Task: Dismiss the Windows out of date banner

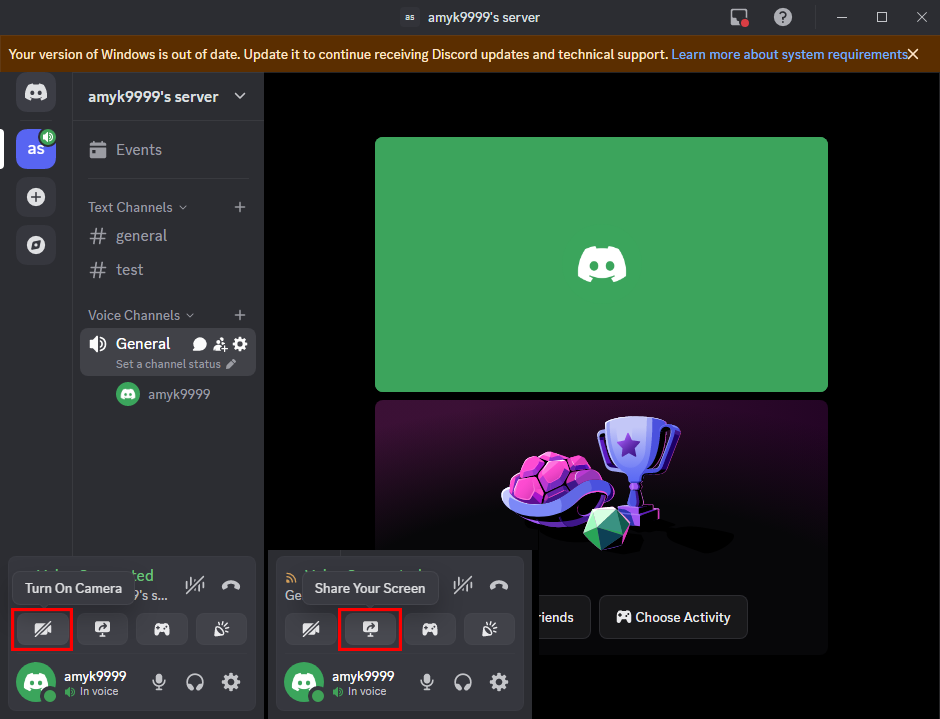Action: 913,55
